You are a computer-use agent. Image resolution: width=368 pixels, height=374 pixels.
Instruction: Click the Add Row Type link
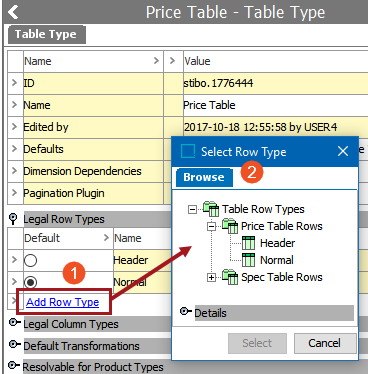[63, 302]
